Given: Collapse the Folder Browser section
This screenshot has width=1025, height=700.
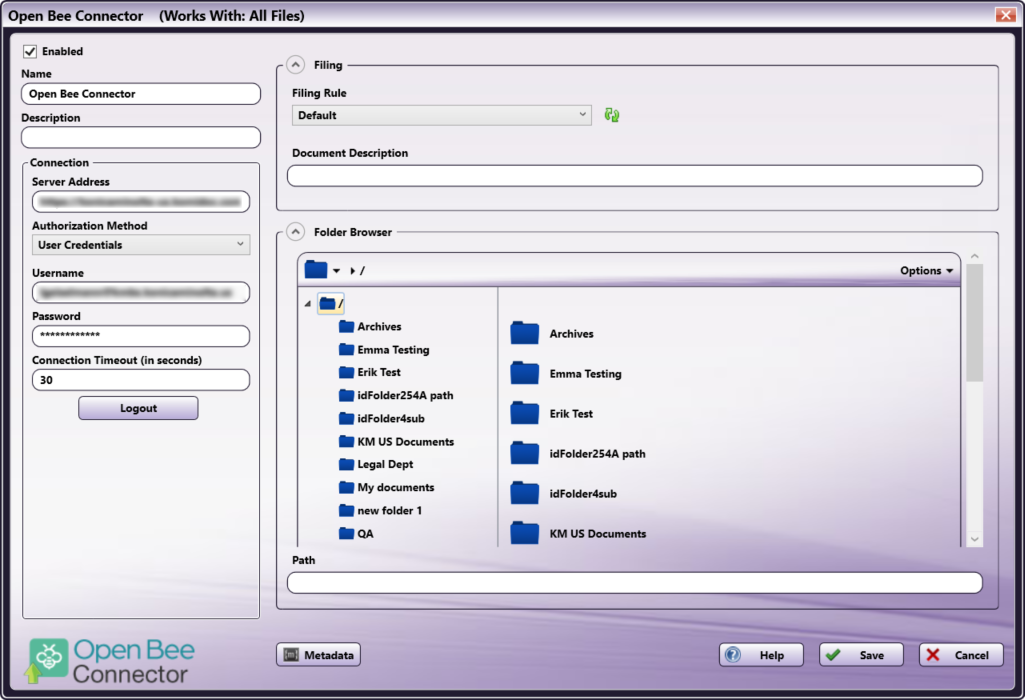Looking at the screenshot, I should 295,232.
